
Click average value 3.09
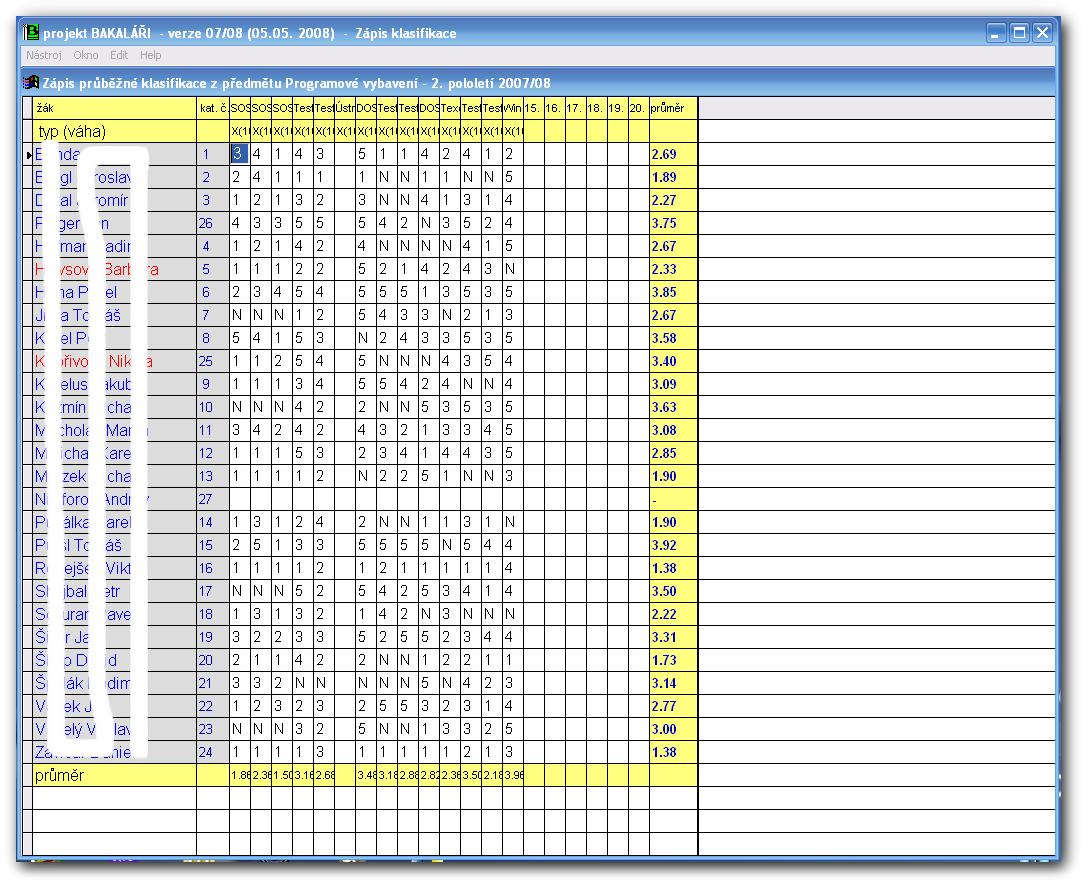[x=664, y=384]
